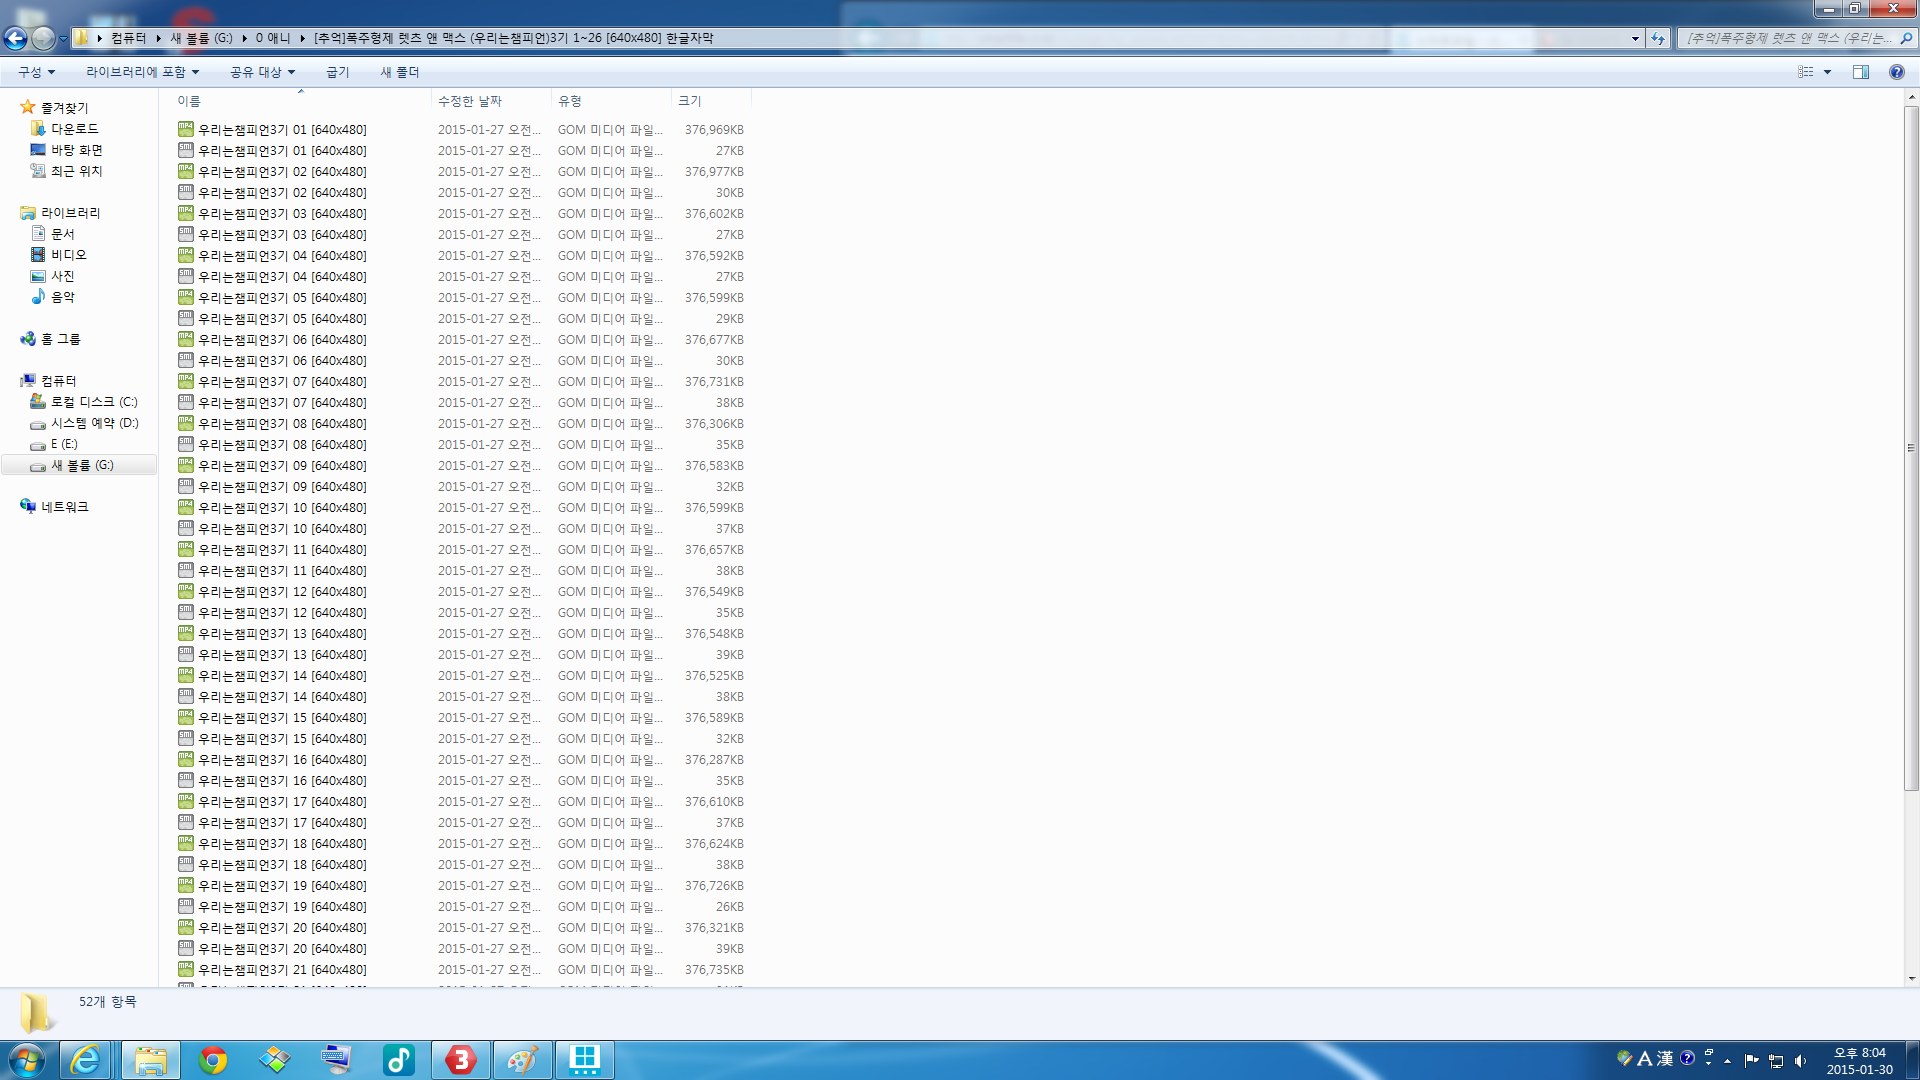This screenshot has width=1920, height=1080.
Task: Open the music note app in taskbar
Action: tap(398, 1060)
